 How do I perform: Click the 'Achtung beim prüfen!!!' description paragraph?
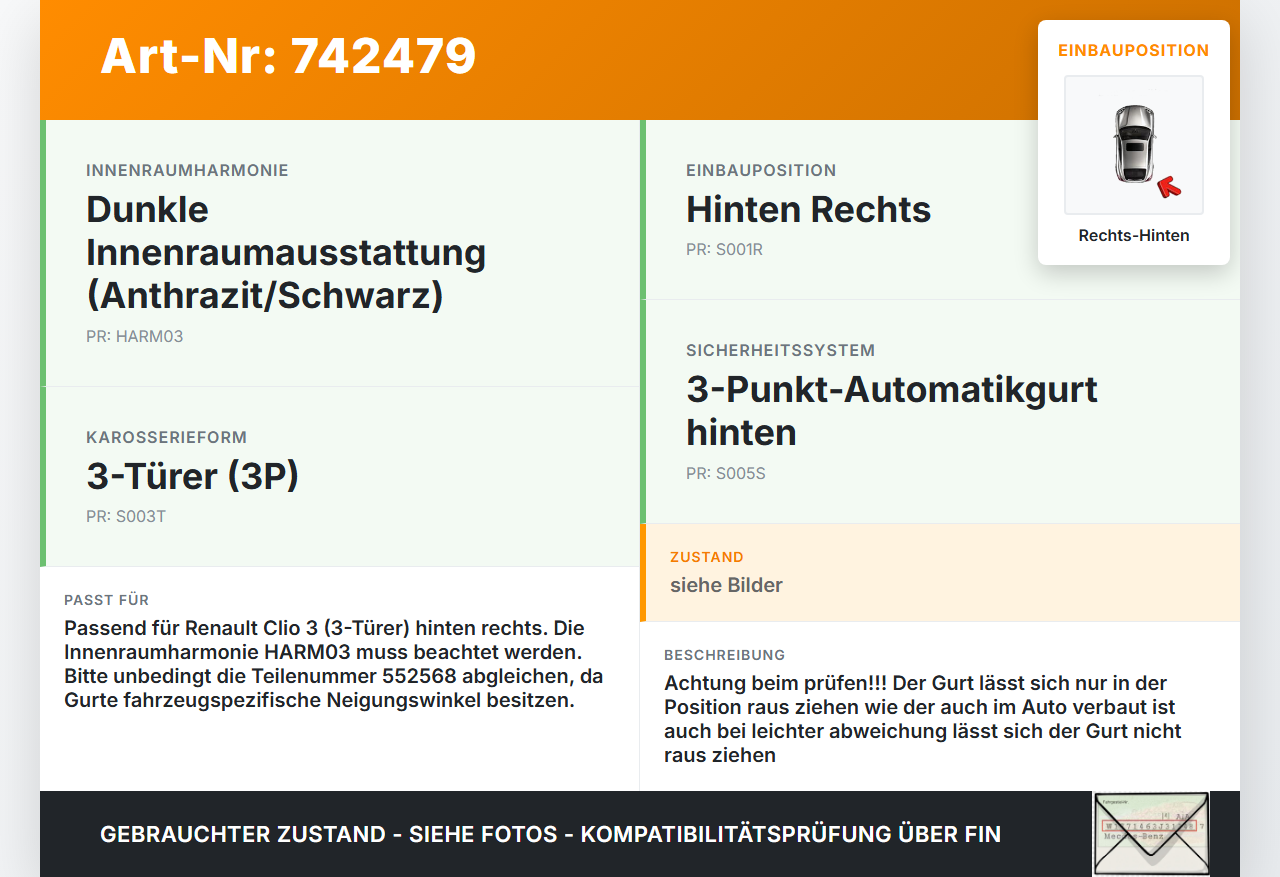coord(923,719)
